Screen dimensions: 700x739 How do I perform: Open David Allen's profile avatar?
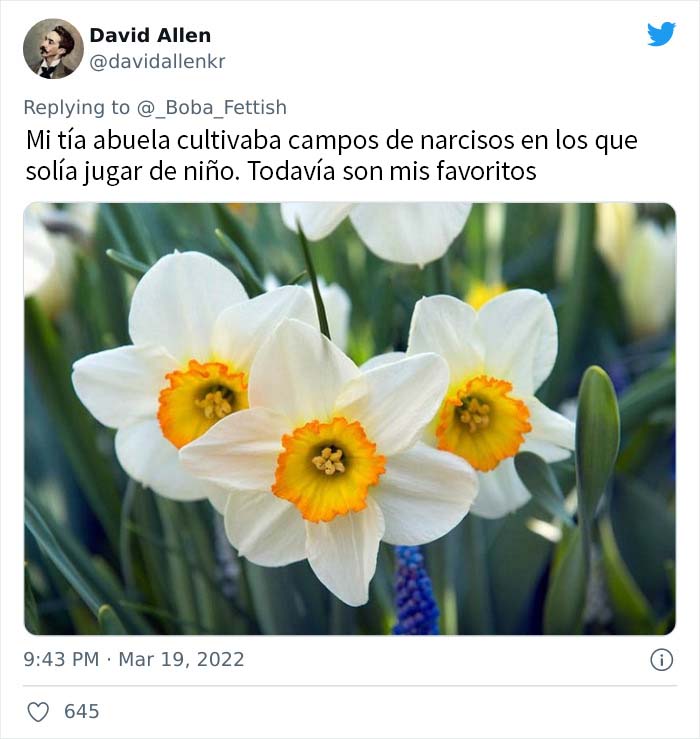pyautogui.click(x=53, y=49)
